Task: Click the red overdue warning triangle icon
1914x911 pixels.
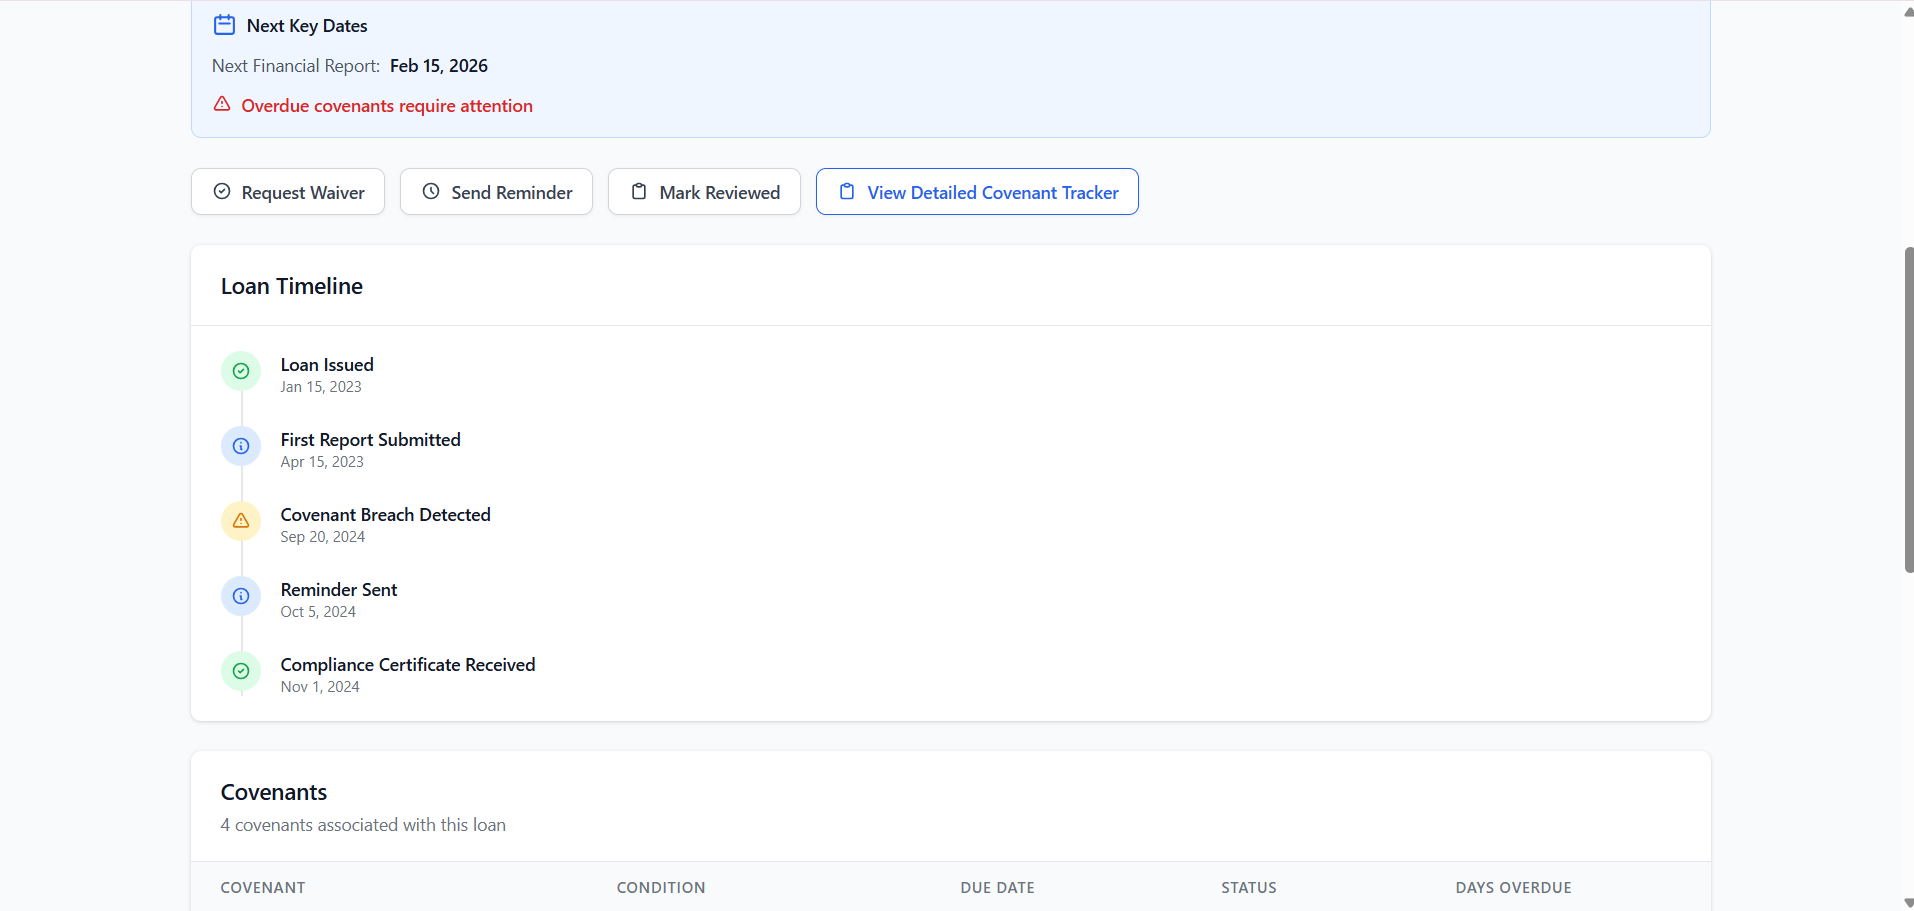Action: point(222,104)
